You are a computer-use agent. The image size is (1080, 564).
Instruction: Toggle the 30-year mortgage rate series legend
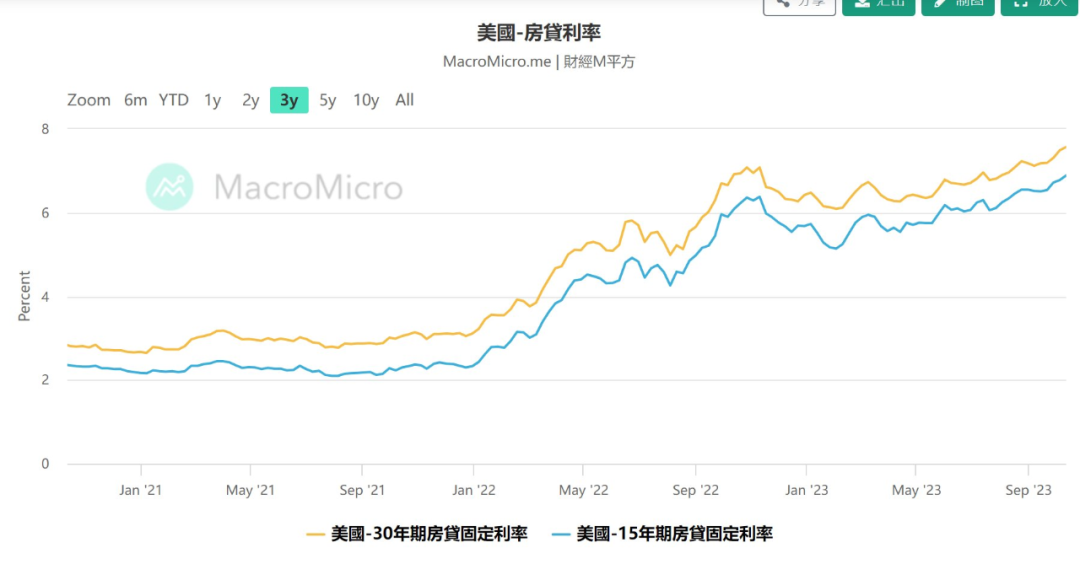coord(429,534)
